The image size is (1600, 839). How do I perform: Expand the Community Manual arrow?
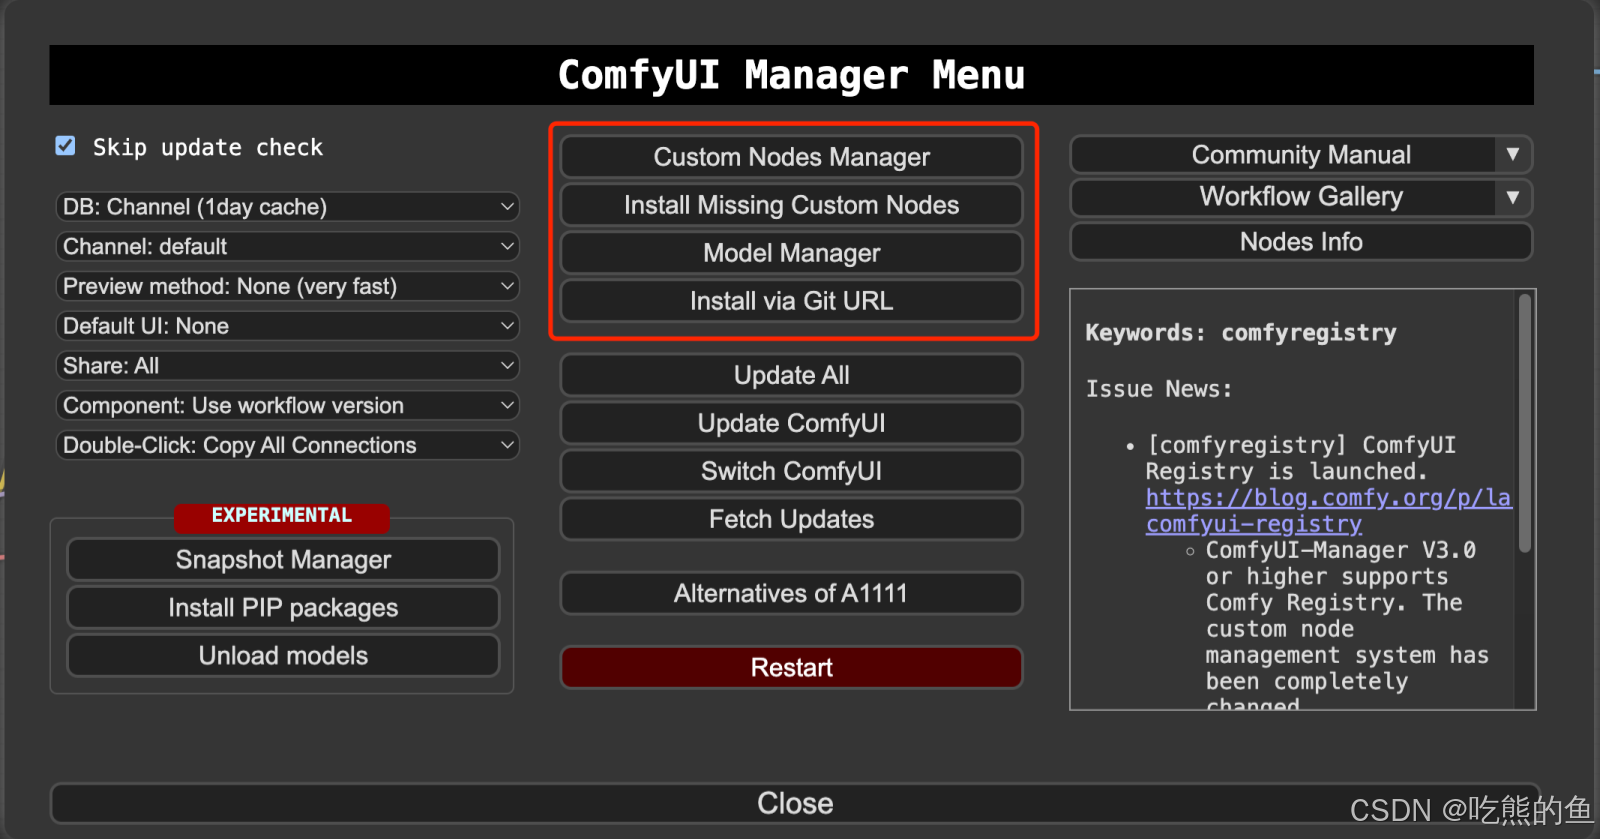click(1513, 155)
